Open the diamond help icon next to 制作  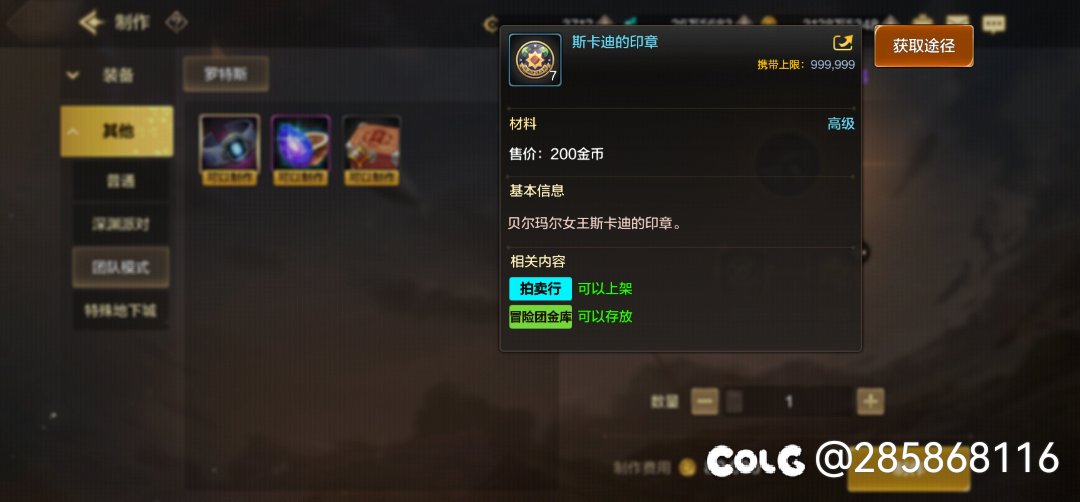177,23
